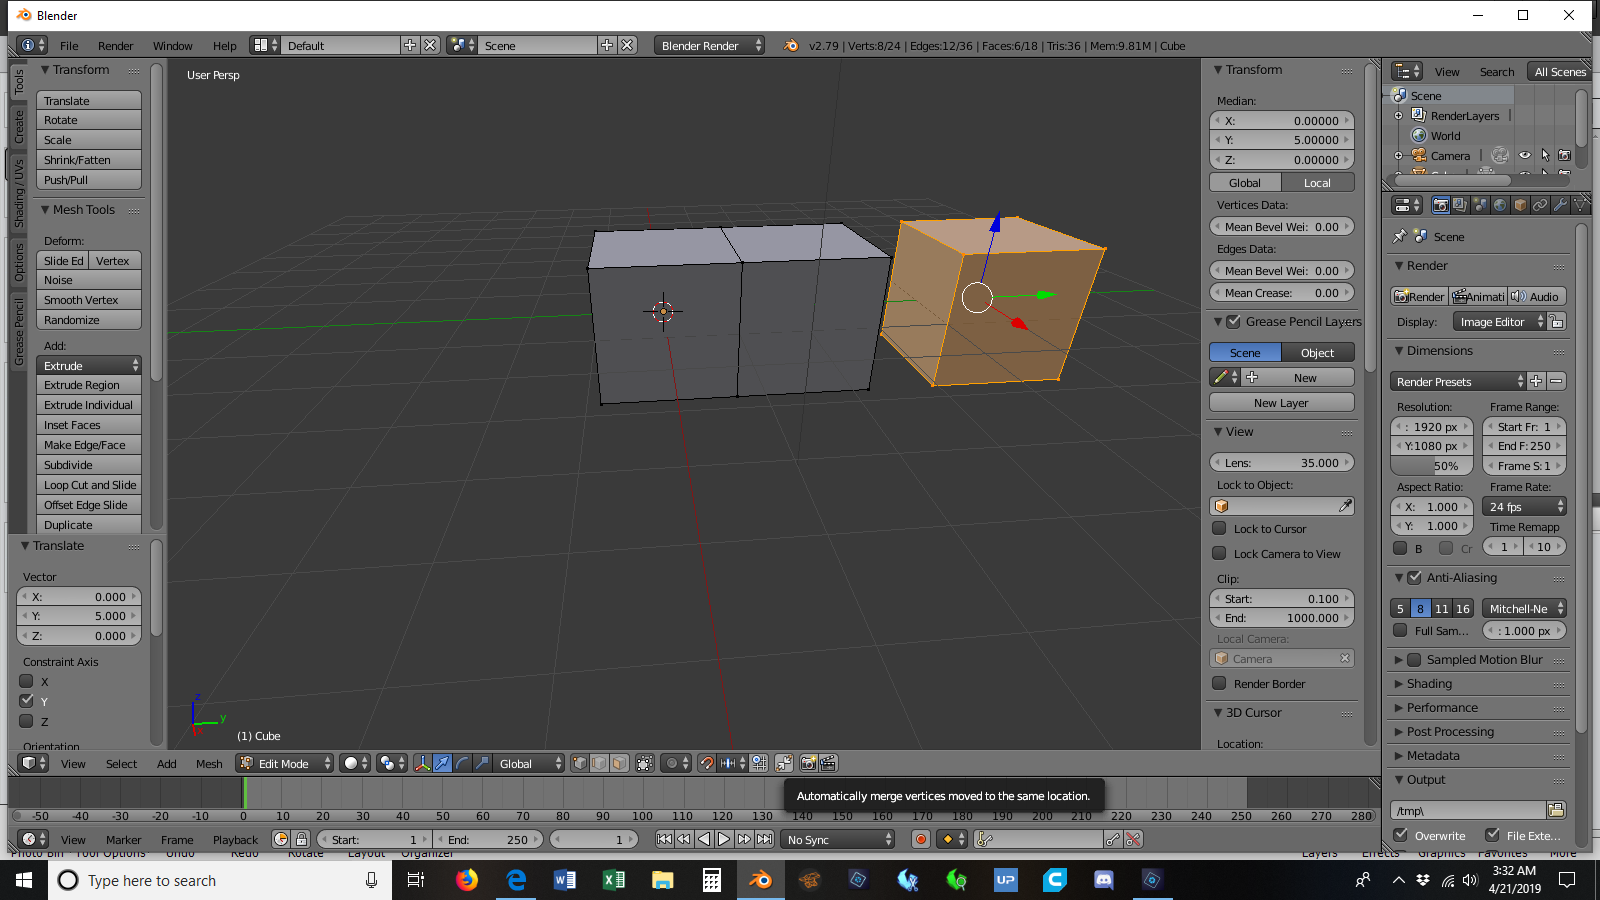Viewport: 1600px width, 900px height.
Task: Open the Object properties cube tab icon
Action: pos(1520,205)
